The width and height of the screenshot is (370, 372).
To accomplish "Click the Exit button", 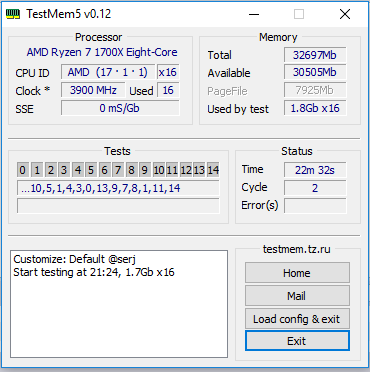I will point(297,341).
